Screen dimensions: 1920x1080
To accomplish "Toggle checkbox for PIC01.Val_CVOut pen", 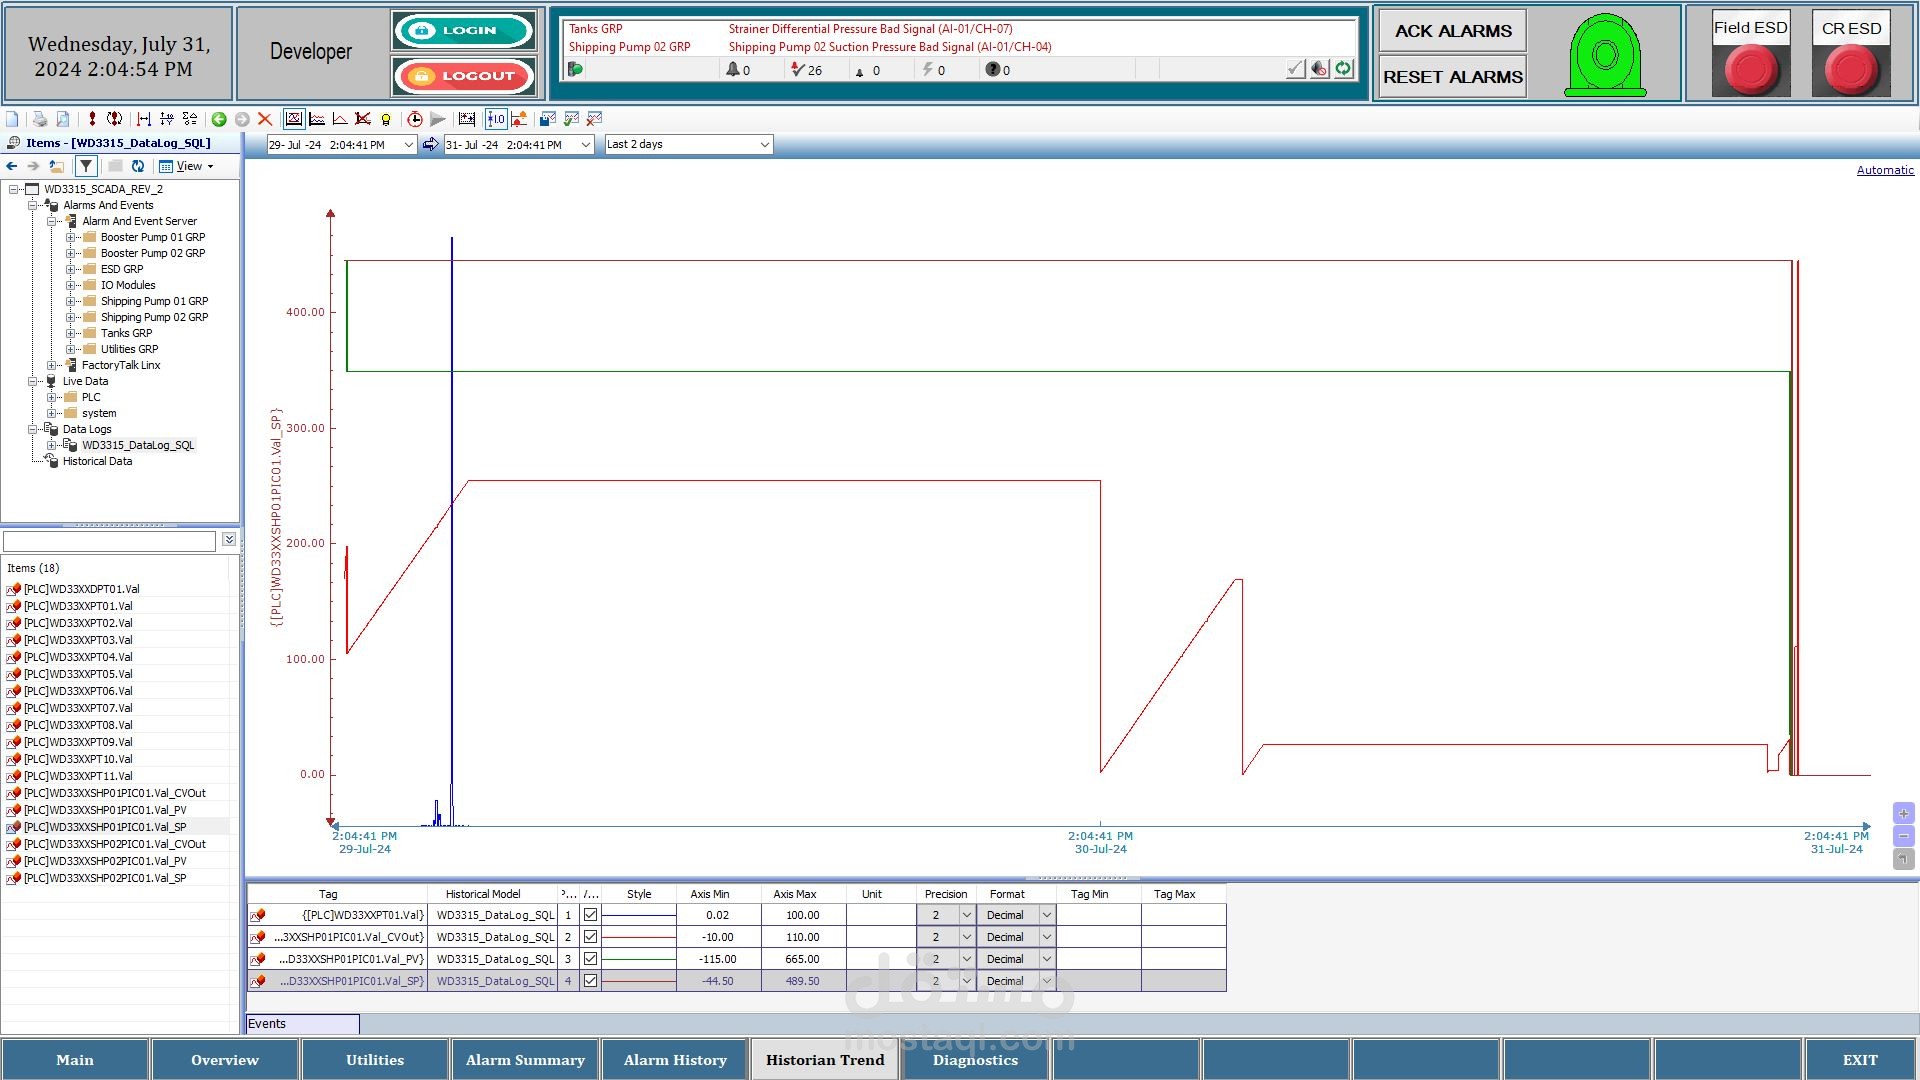I will click(590, 937).
